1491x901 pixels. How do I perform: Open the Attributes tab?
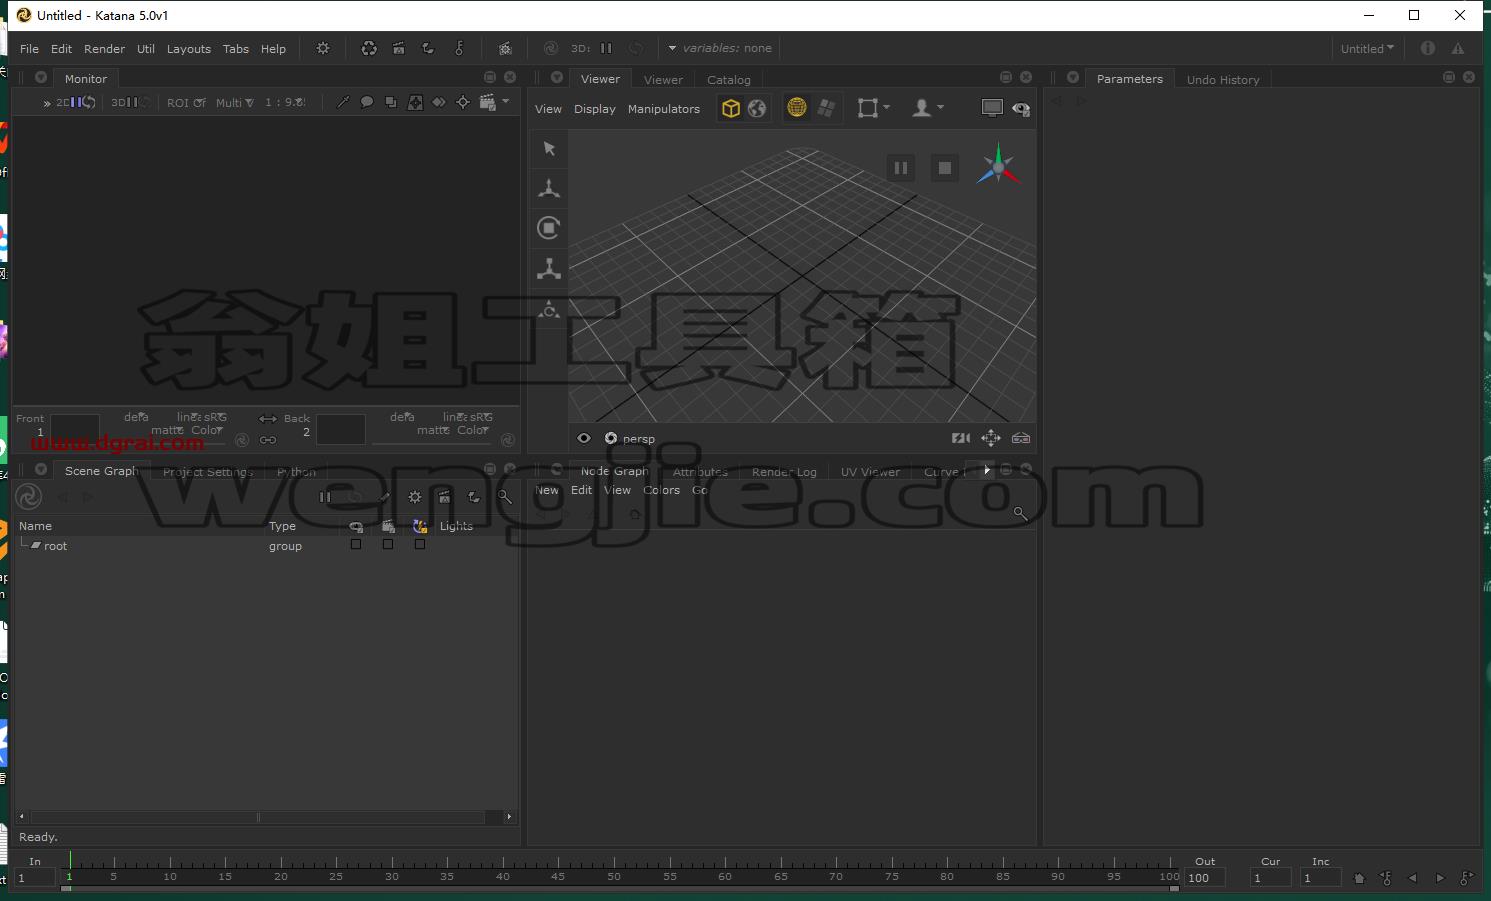[700, 472]
